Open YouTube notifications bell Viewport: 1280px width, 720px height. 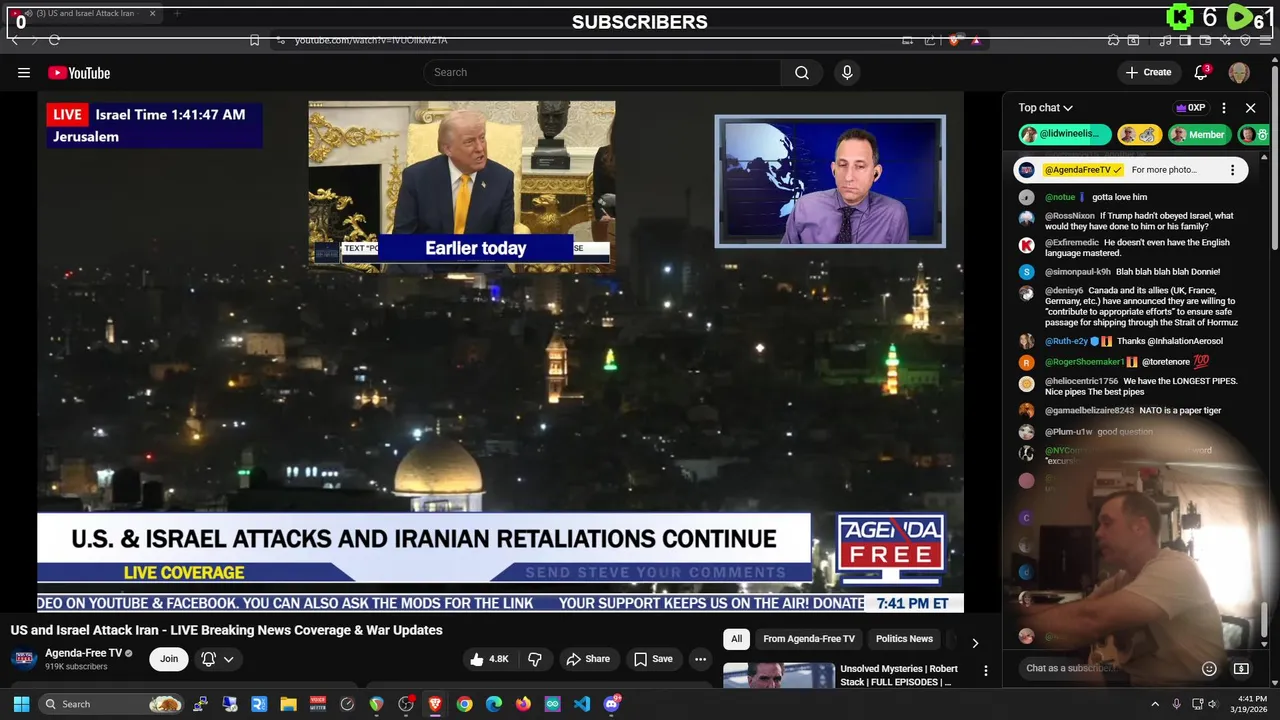point(1202,72)
